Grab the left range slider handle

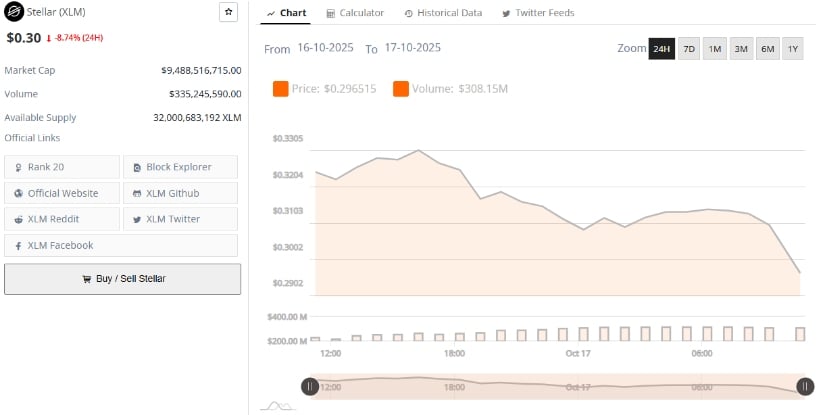pos(310,386)
